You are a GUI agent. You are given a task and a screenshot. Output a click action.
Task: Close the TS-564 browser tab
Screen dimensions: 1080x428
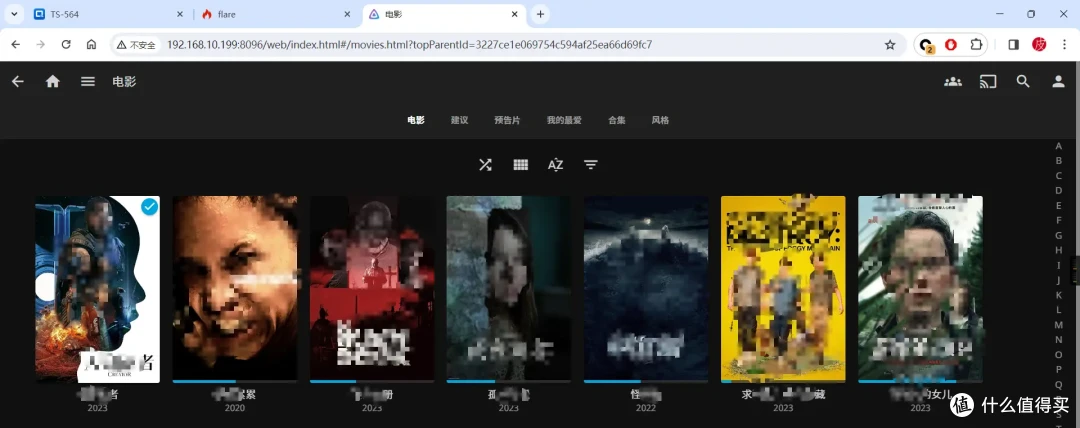pos(180,14)
